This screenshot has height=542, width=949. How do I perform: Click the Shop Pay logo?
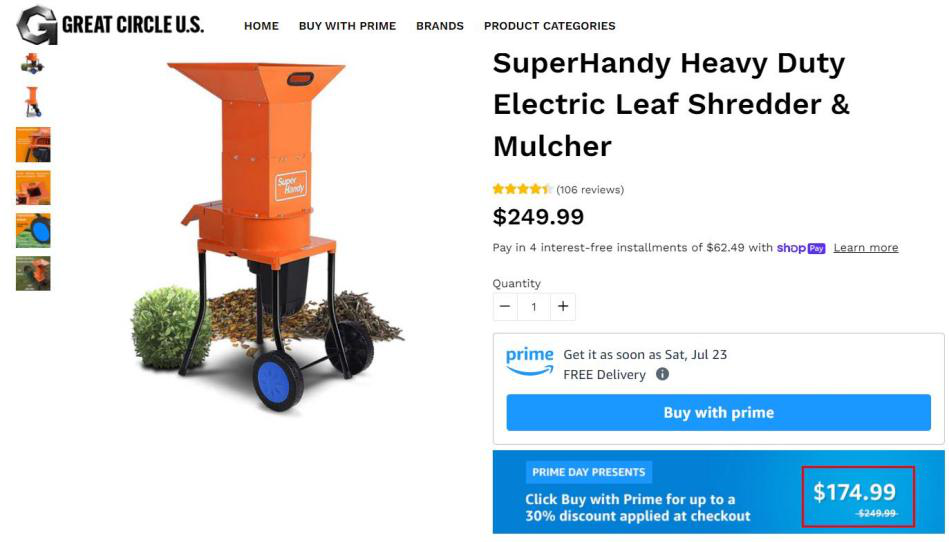pyautogui.click(x=801, y=248)
